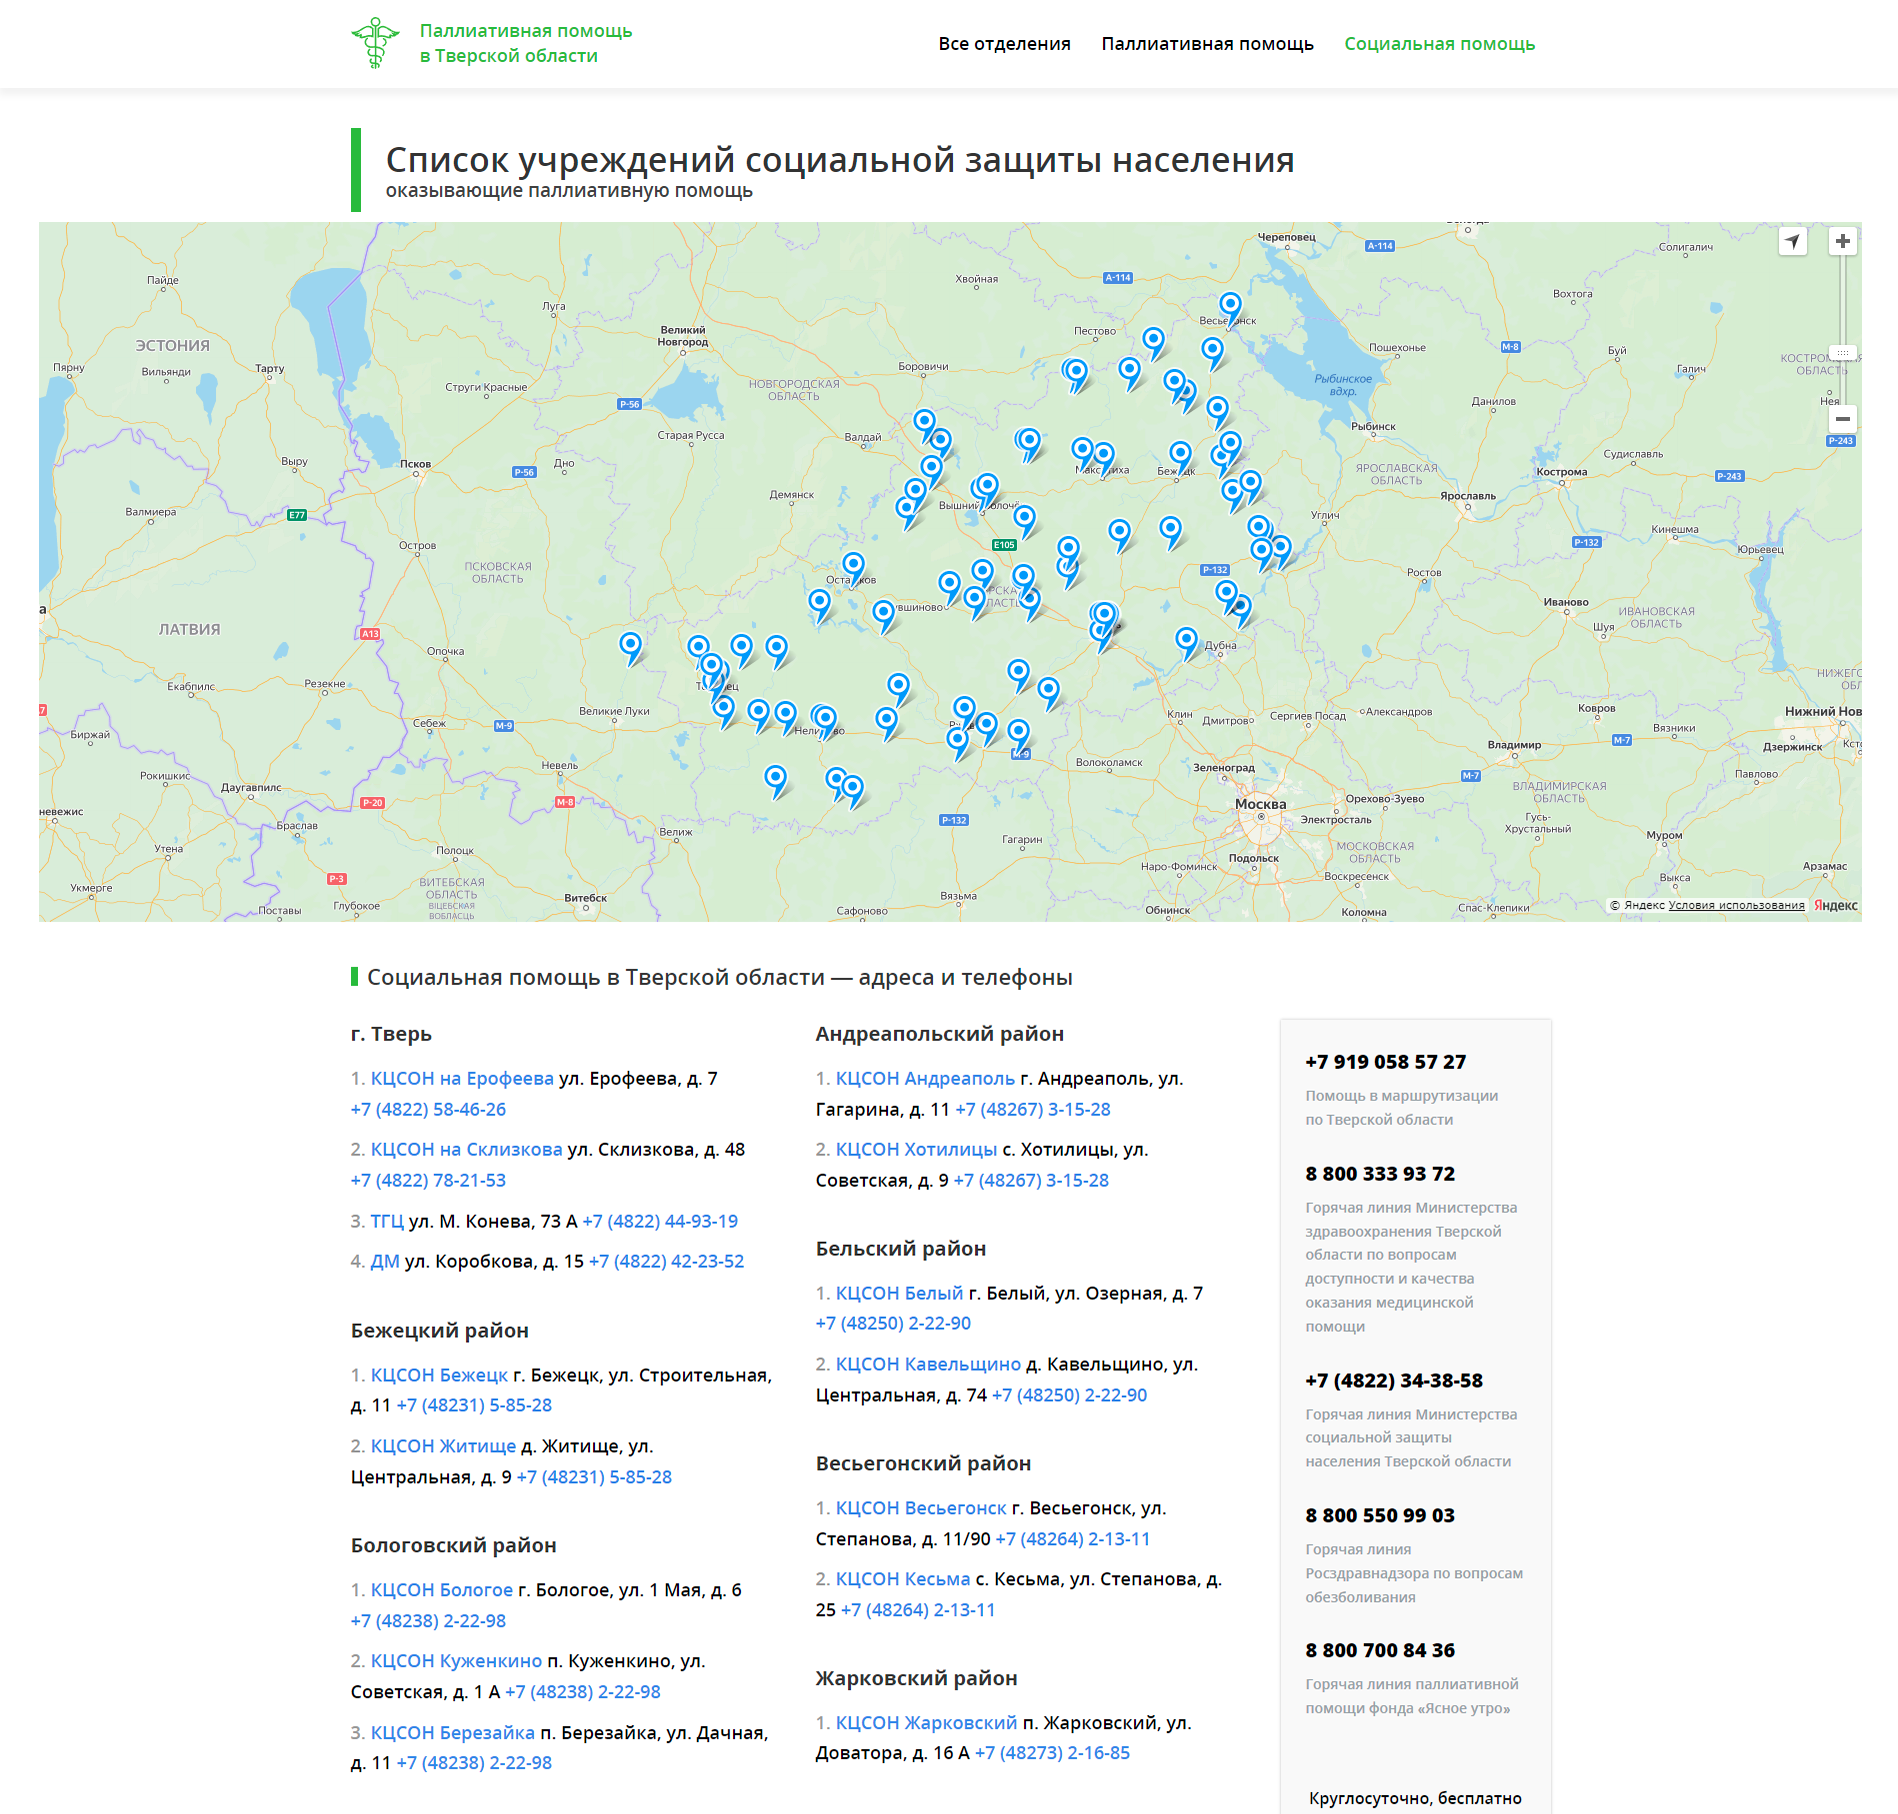This screenshot has height=1814, width=1898.
Task: Click the green caduceus site logo
Action: [x=375, y=43]
